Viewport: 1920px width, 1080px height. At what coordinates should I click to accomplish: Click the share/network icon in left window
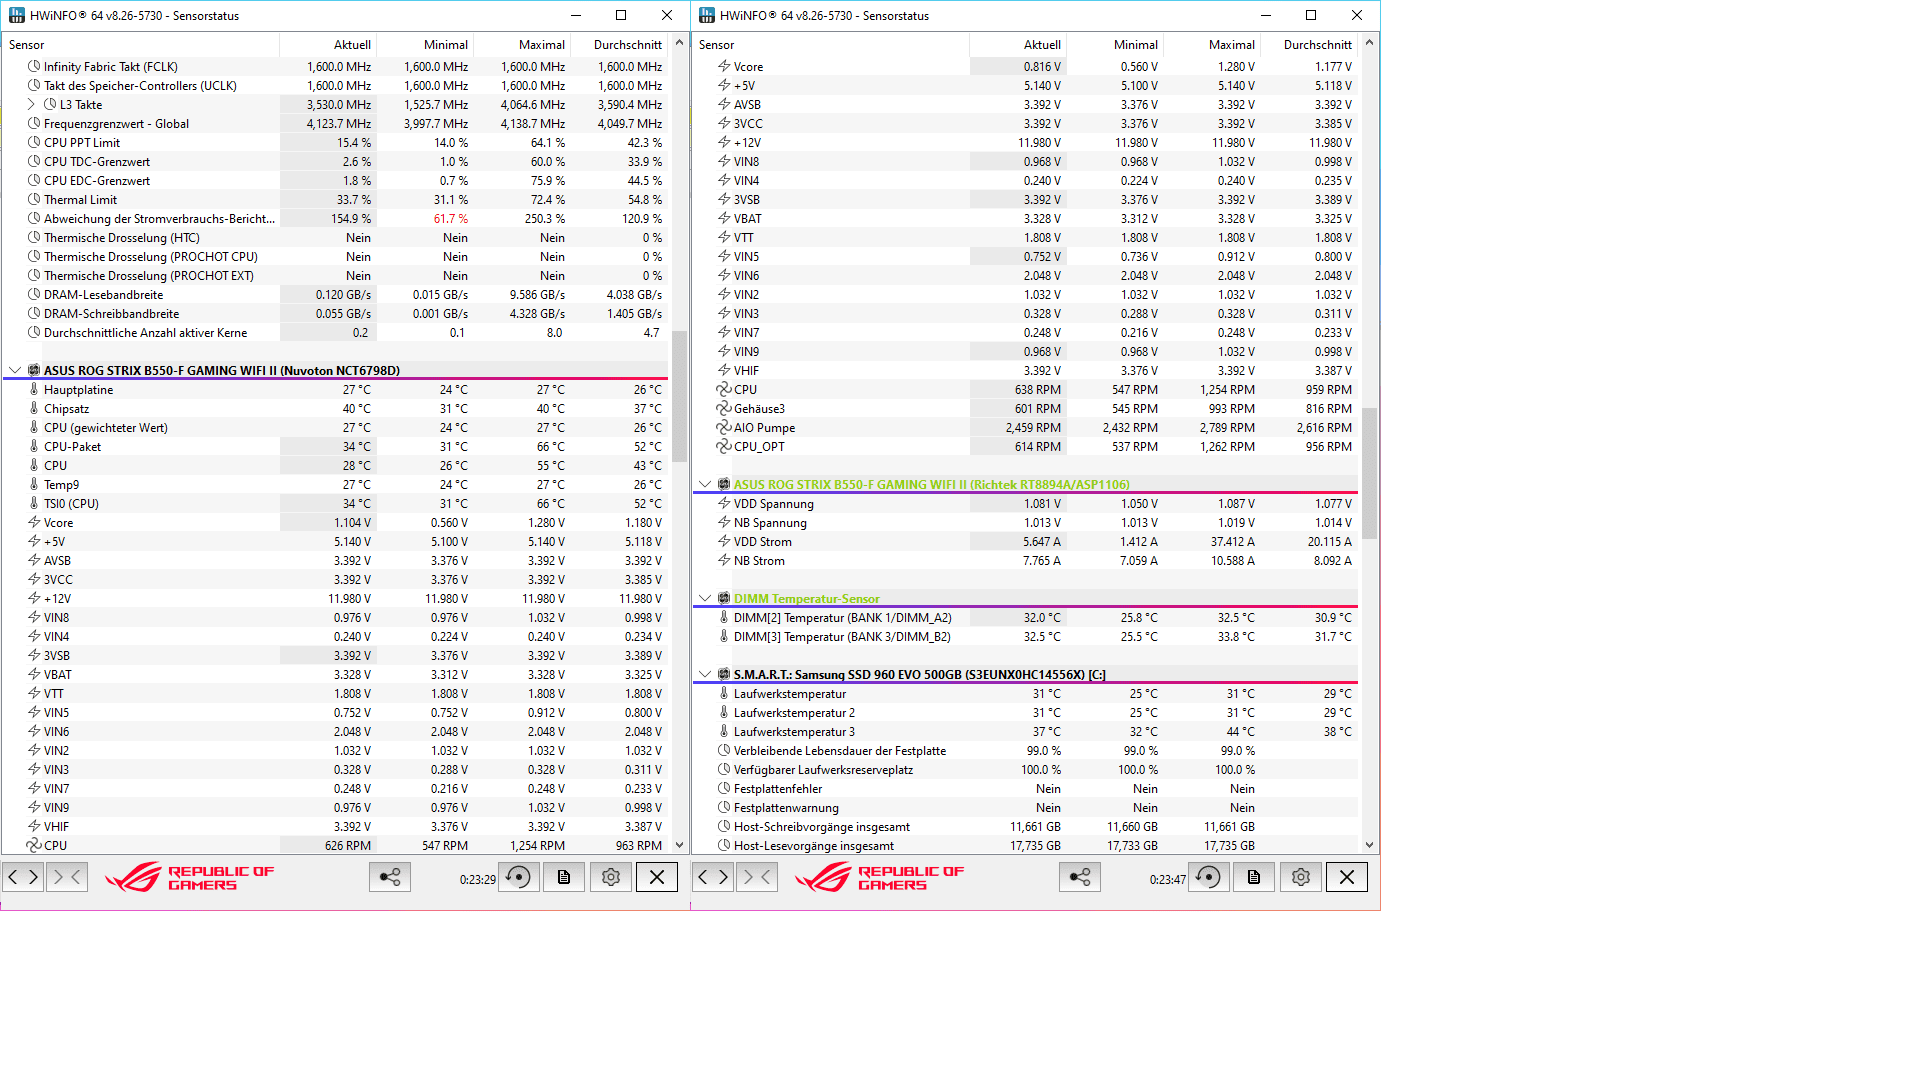point(389,877)
